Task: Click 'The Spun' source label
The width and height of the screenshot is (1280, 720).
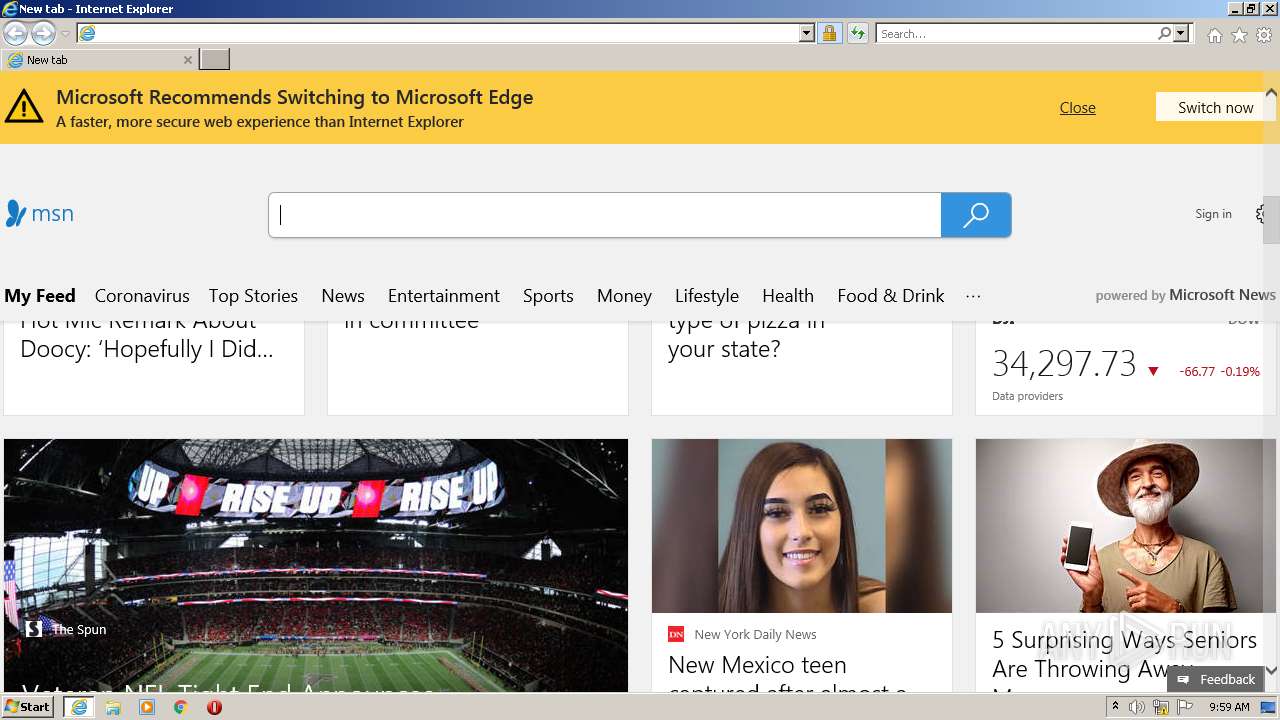Action: coord(79,629)
